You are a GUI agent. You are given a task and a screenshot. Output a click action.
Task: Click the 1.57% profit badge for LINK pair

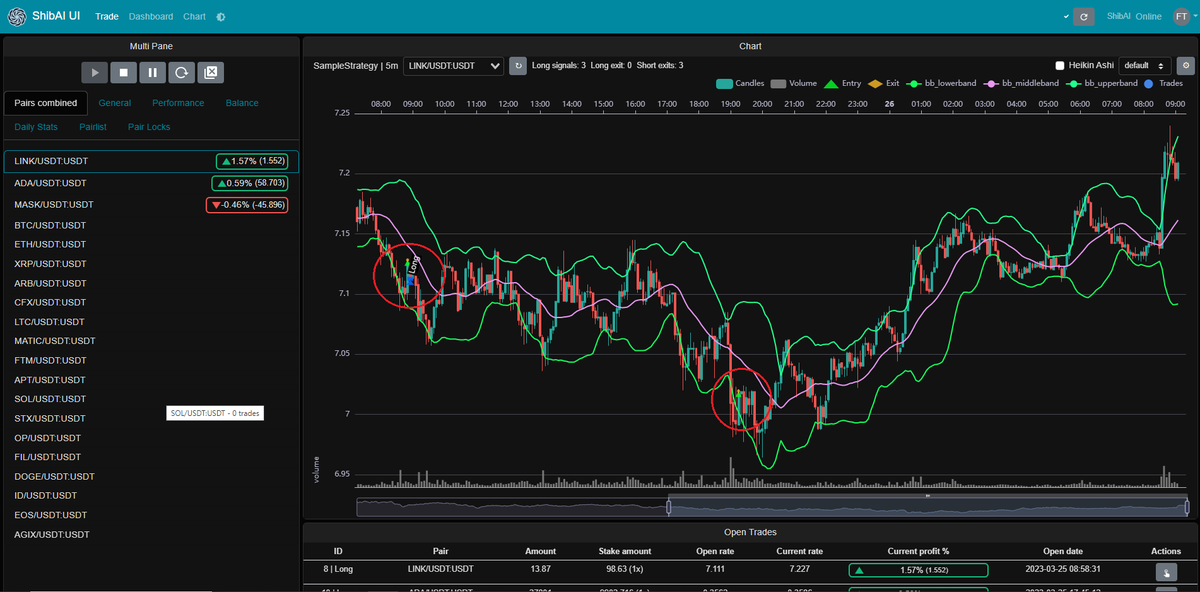click(252, 161)
